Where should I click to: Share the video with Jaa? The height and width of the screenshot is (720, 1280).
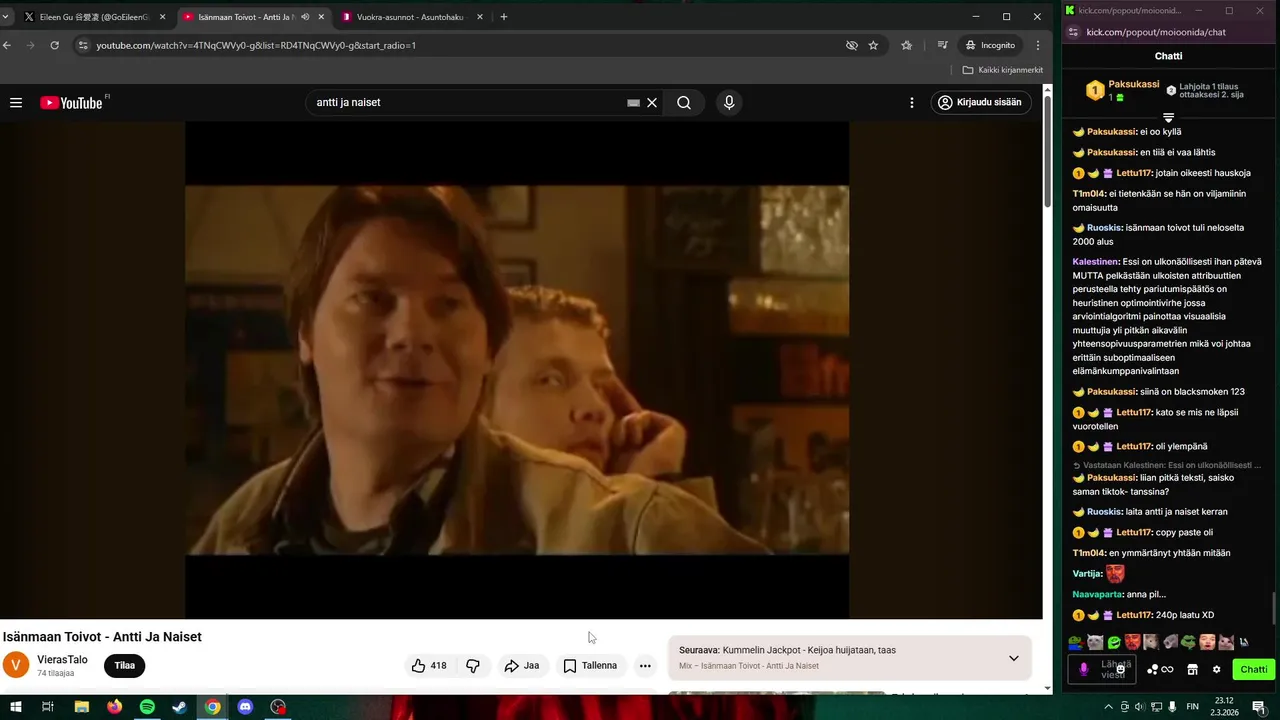522,665
